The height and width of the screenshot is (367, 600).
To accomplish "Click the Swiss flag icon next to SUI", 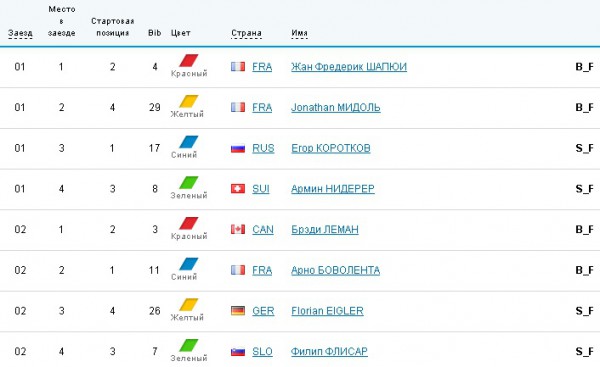I will point(238,189).
